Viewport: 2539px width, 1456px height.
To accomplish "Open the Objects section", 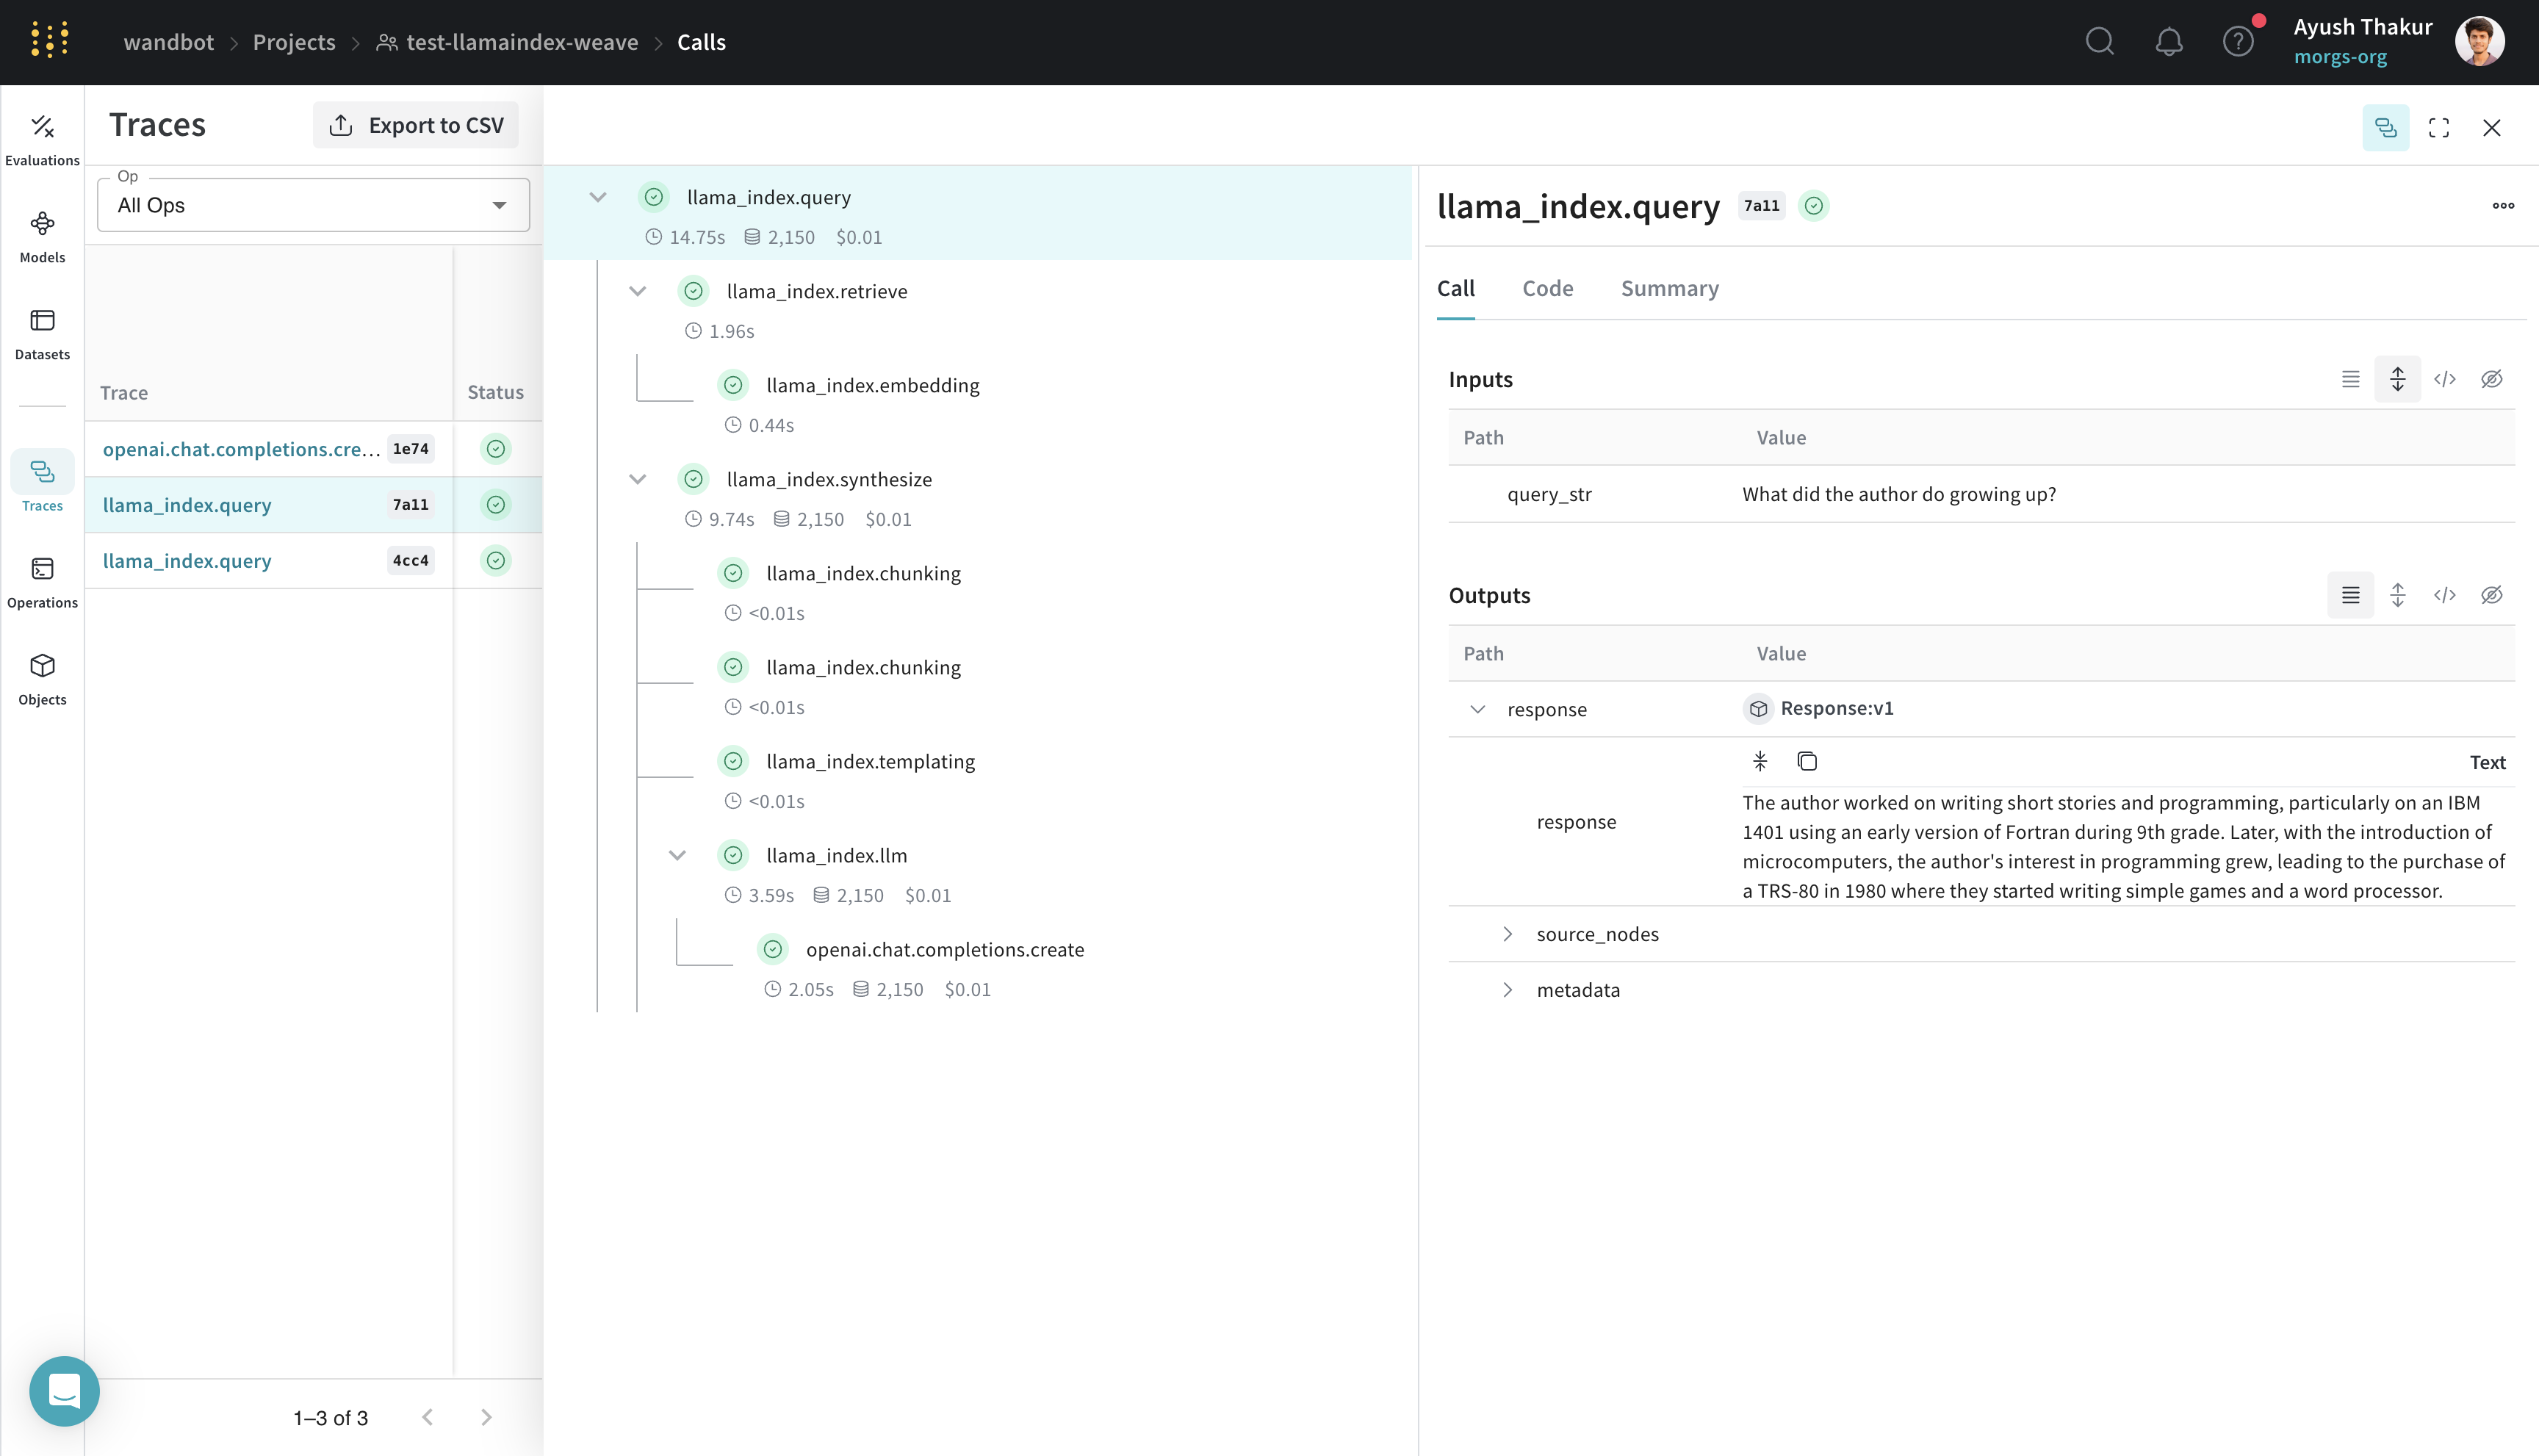I will [42, 679].
